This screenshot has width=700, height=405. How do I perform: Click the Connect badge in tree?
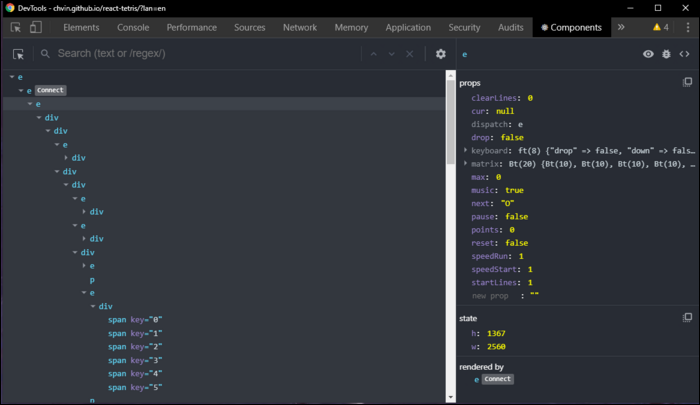click(50, 90)
